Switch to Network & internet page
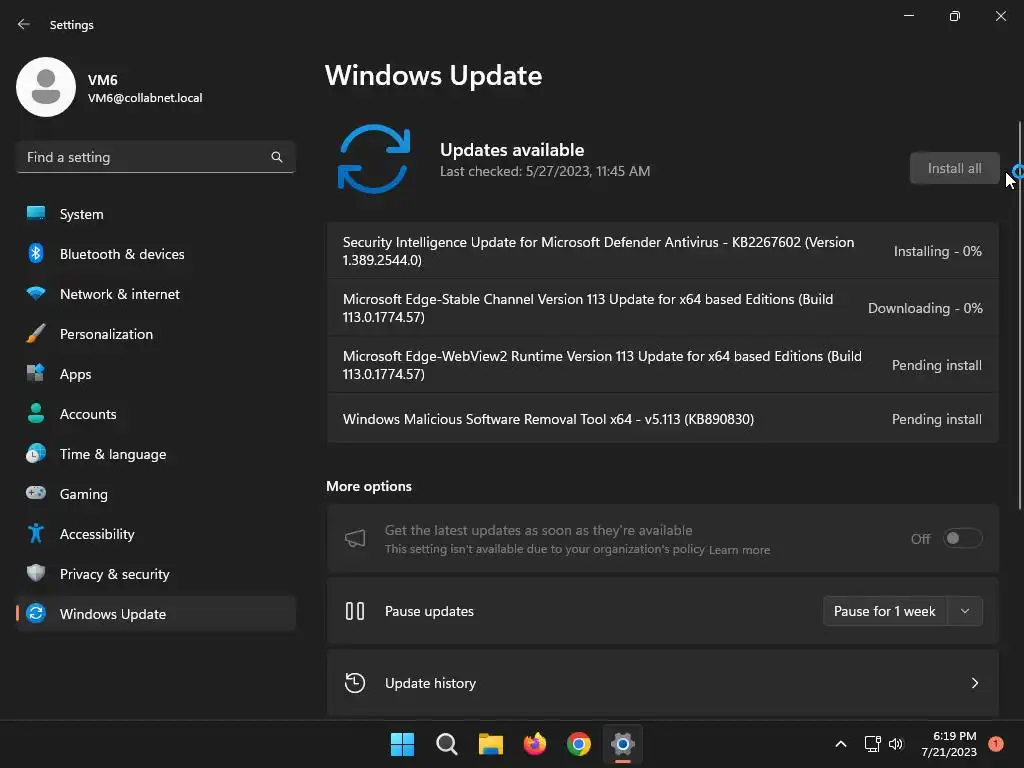The image size is (1024, 768). tap(155, 293)
